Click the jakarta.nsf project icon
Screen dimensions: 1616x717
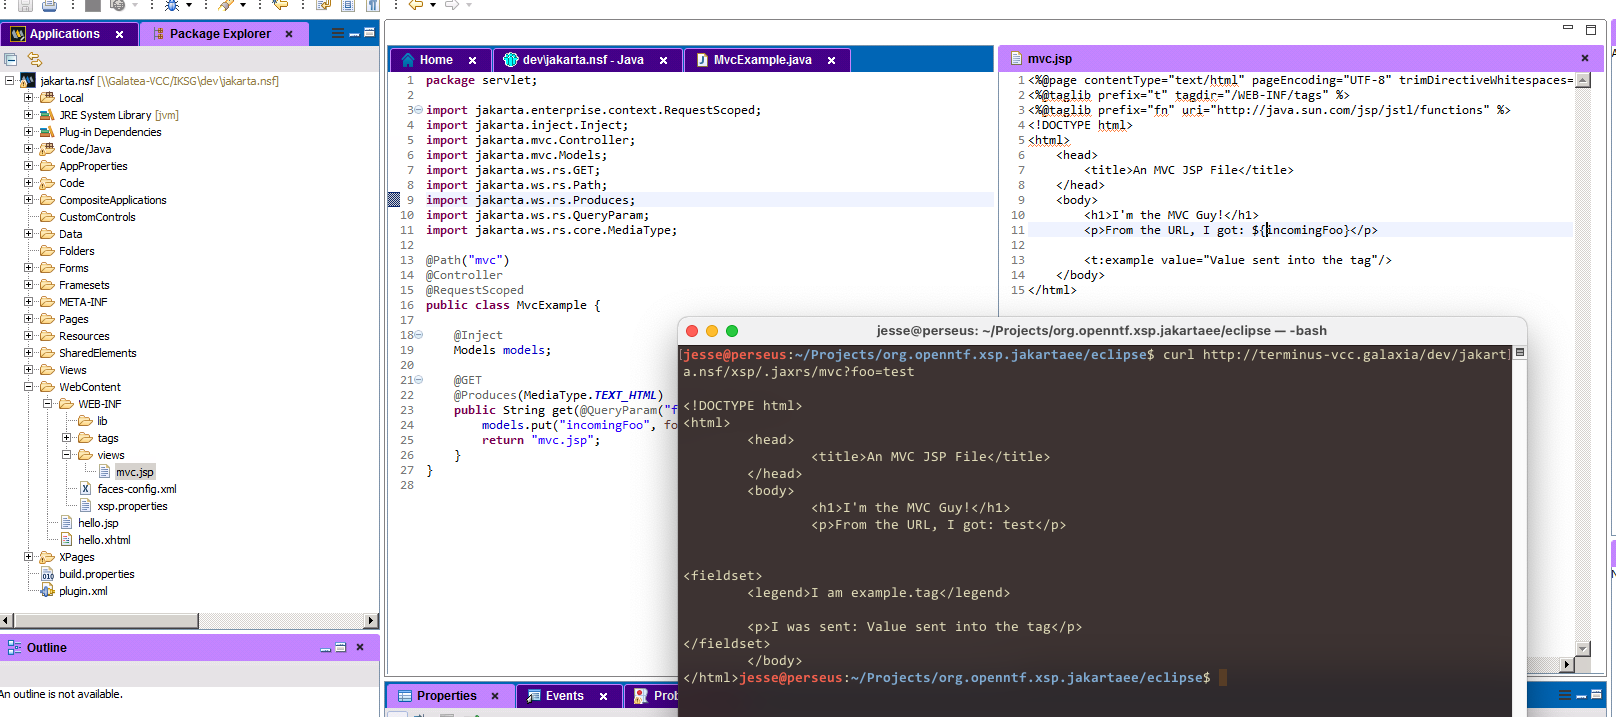pyautogui.click(x=28, y=81)
